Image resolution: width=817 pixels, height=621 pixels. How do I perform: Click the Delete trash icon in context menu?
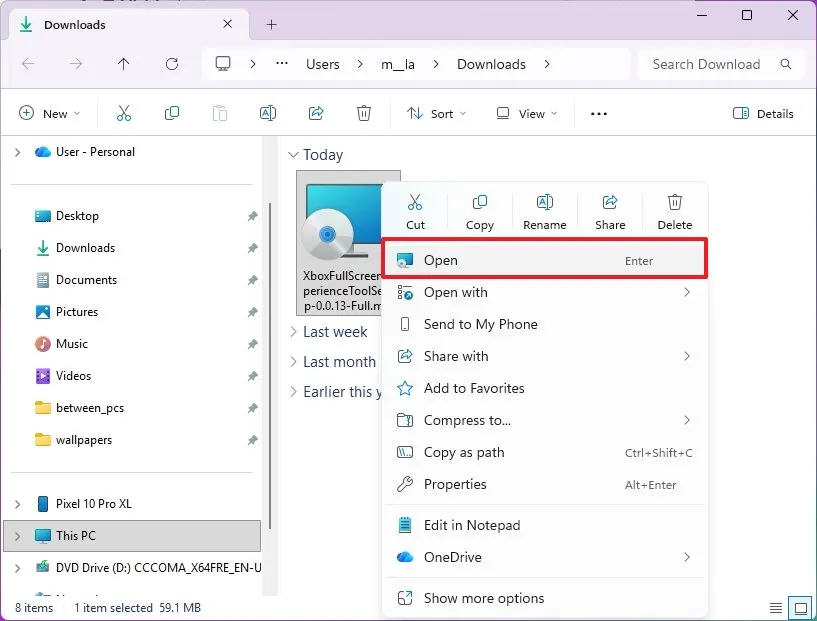point(675,211)
